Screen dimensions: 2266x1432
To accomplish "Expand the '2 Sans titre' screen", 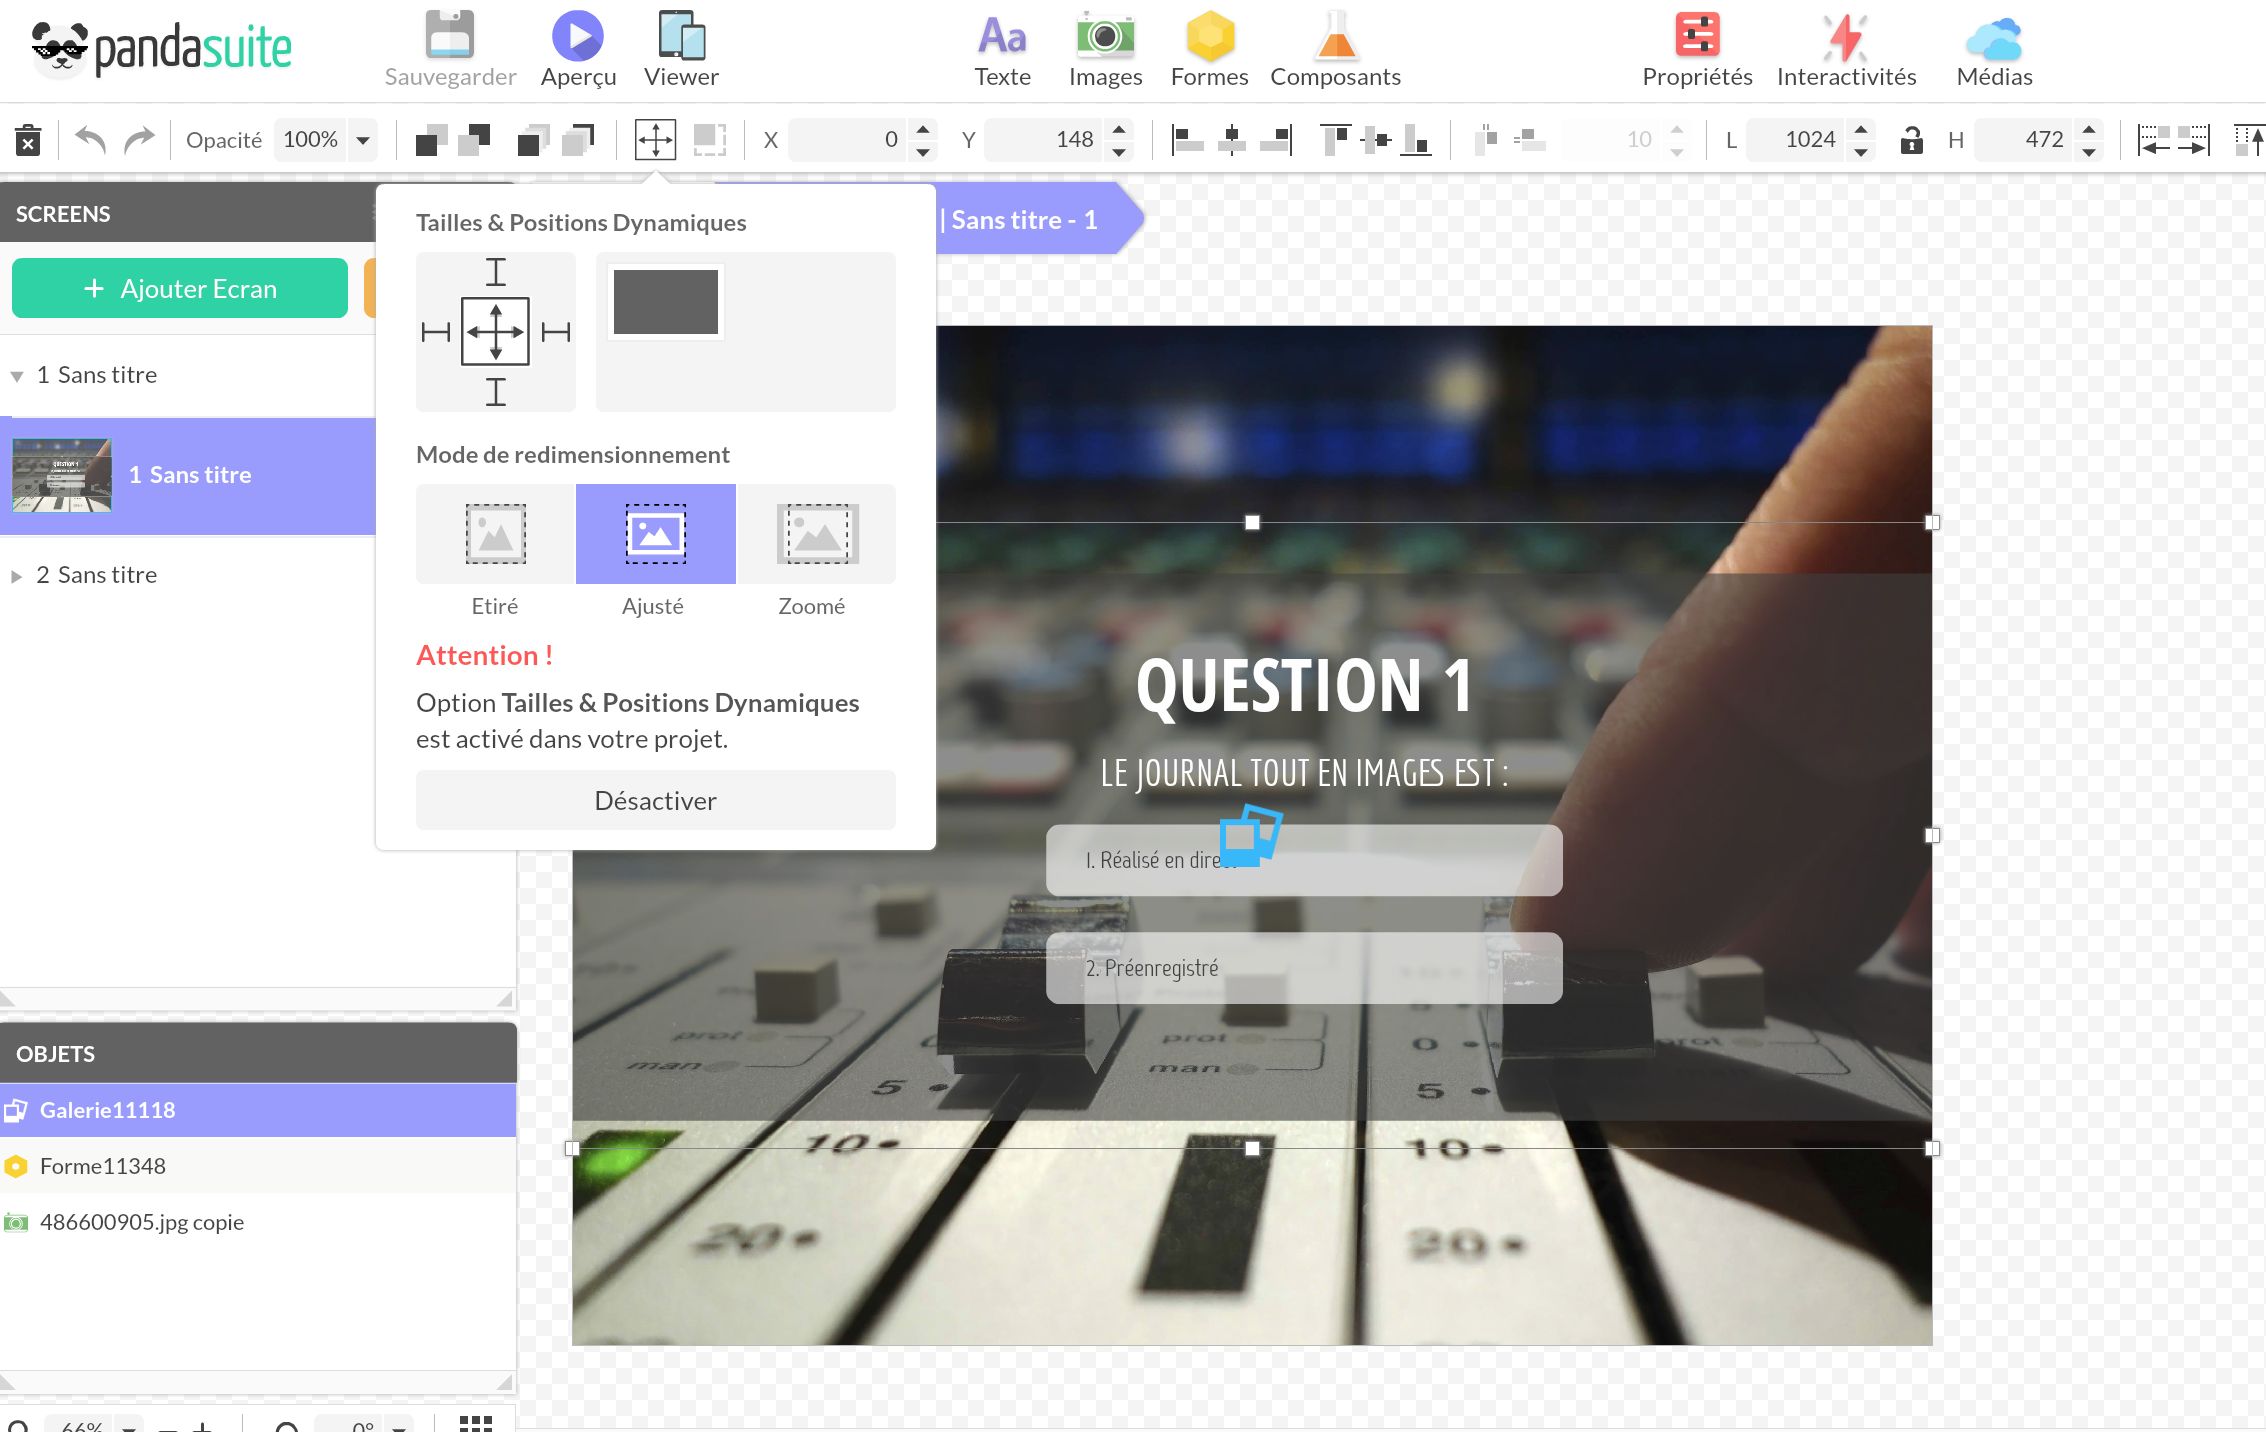I will click(16, 576).
